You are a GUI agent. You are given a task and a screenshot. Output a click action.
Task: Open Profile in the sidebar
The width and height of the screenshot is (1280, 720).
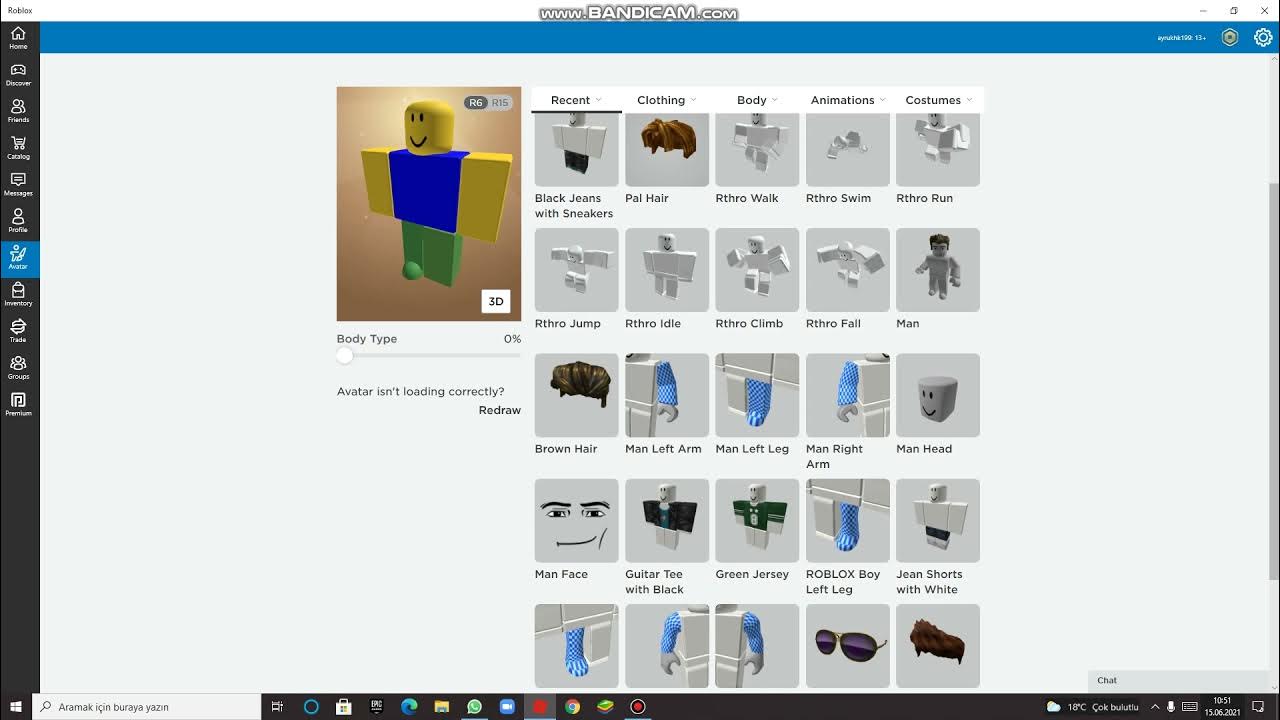coord(18,221)
